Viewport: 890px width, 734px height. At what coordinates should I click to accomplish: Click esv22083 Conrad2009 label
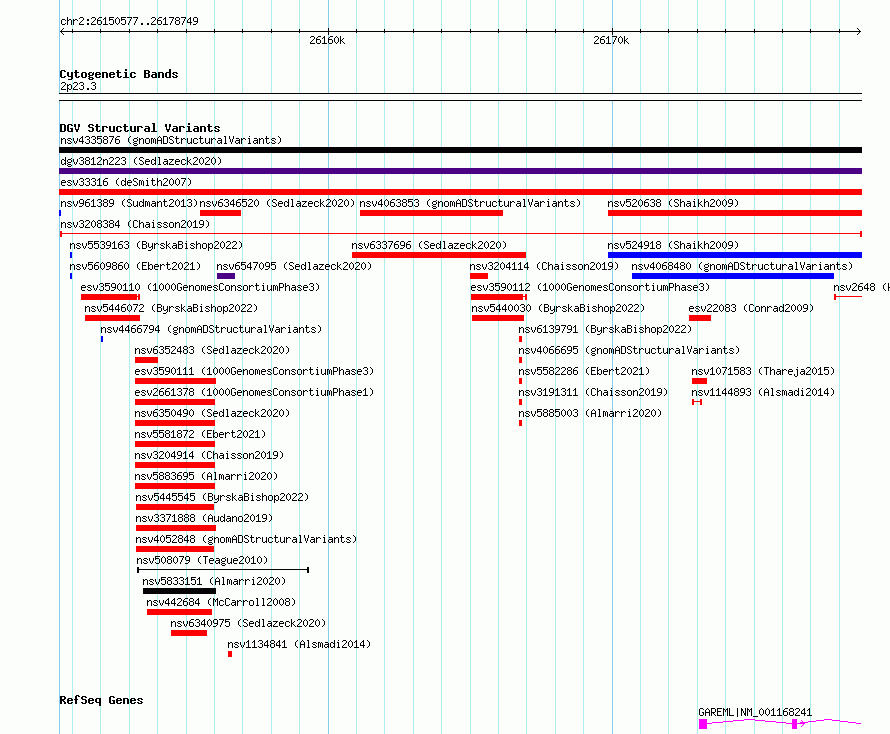[x=752, y=308]
